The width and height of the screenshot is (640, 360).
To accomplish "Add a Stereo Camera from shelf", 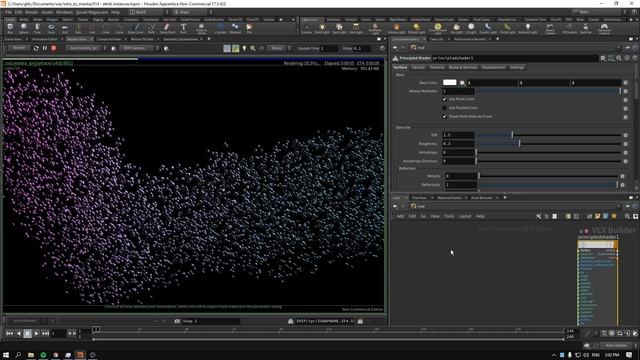I will (550, 28).
